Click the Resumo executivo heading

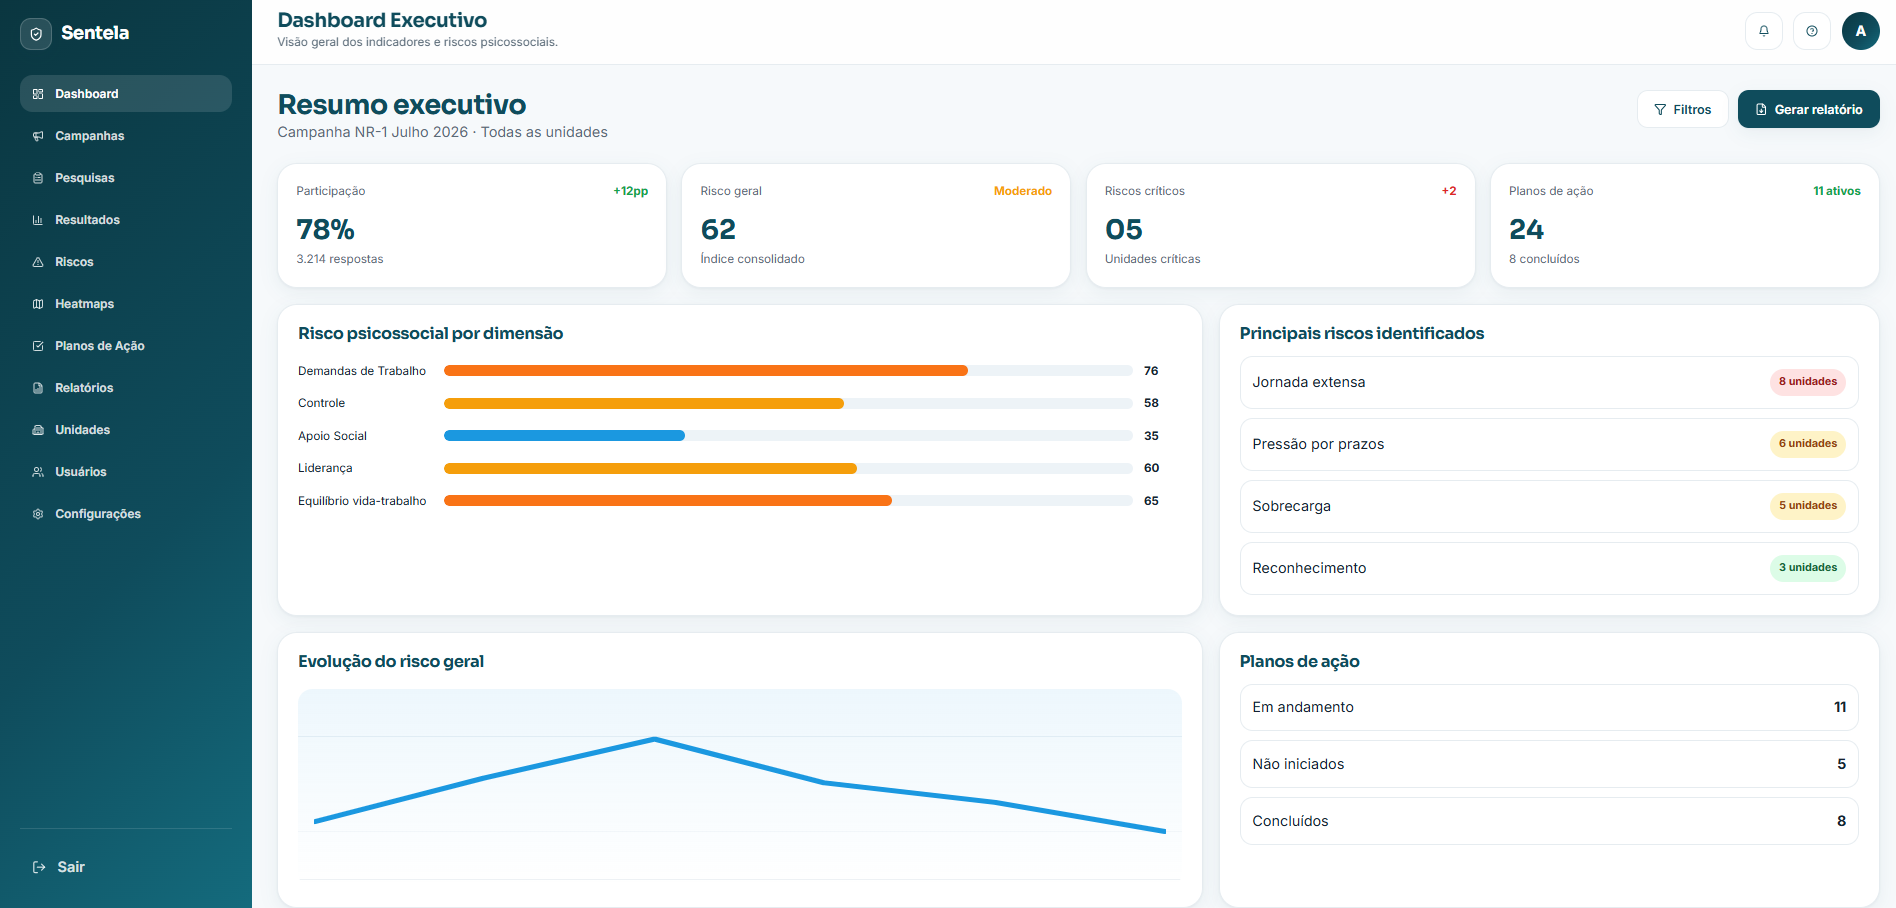point(402,104)
